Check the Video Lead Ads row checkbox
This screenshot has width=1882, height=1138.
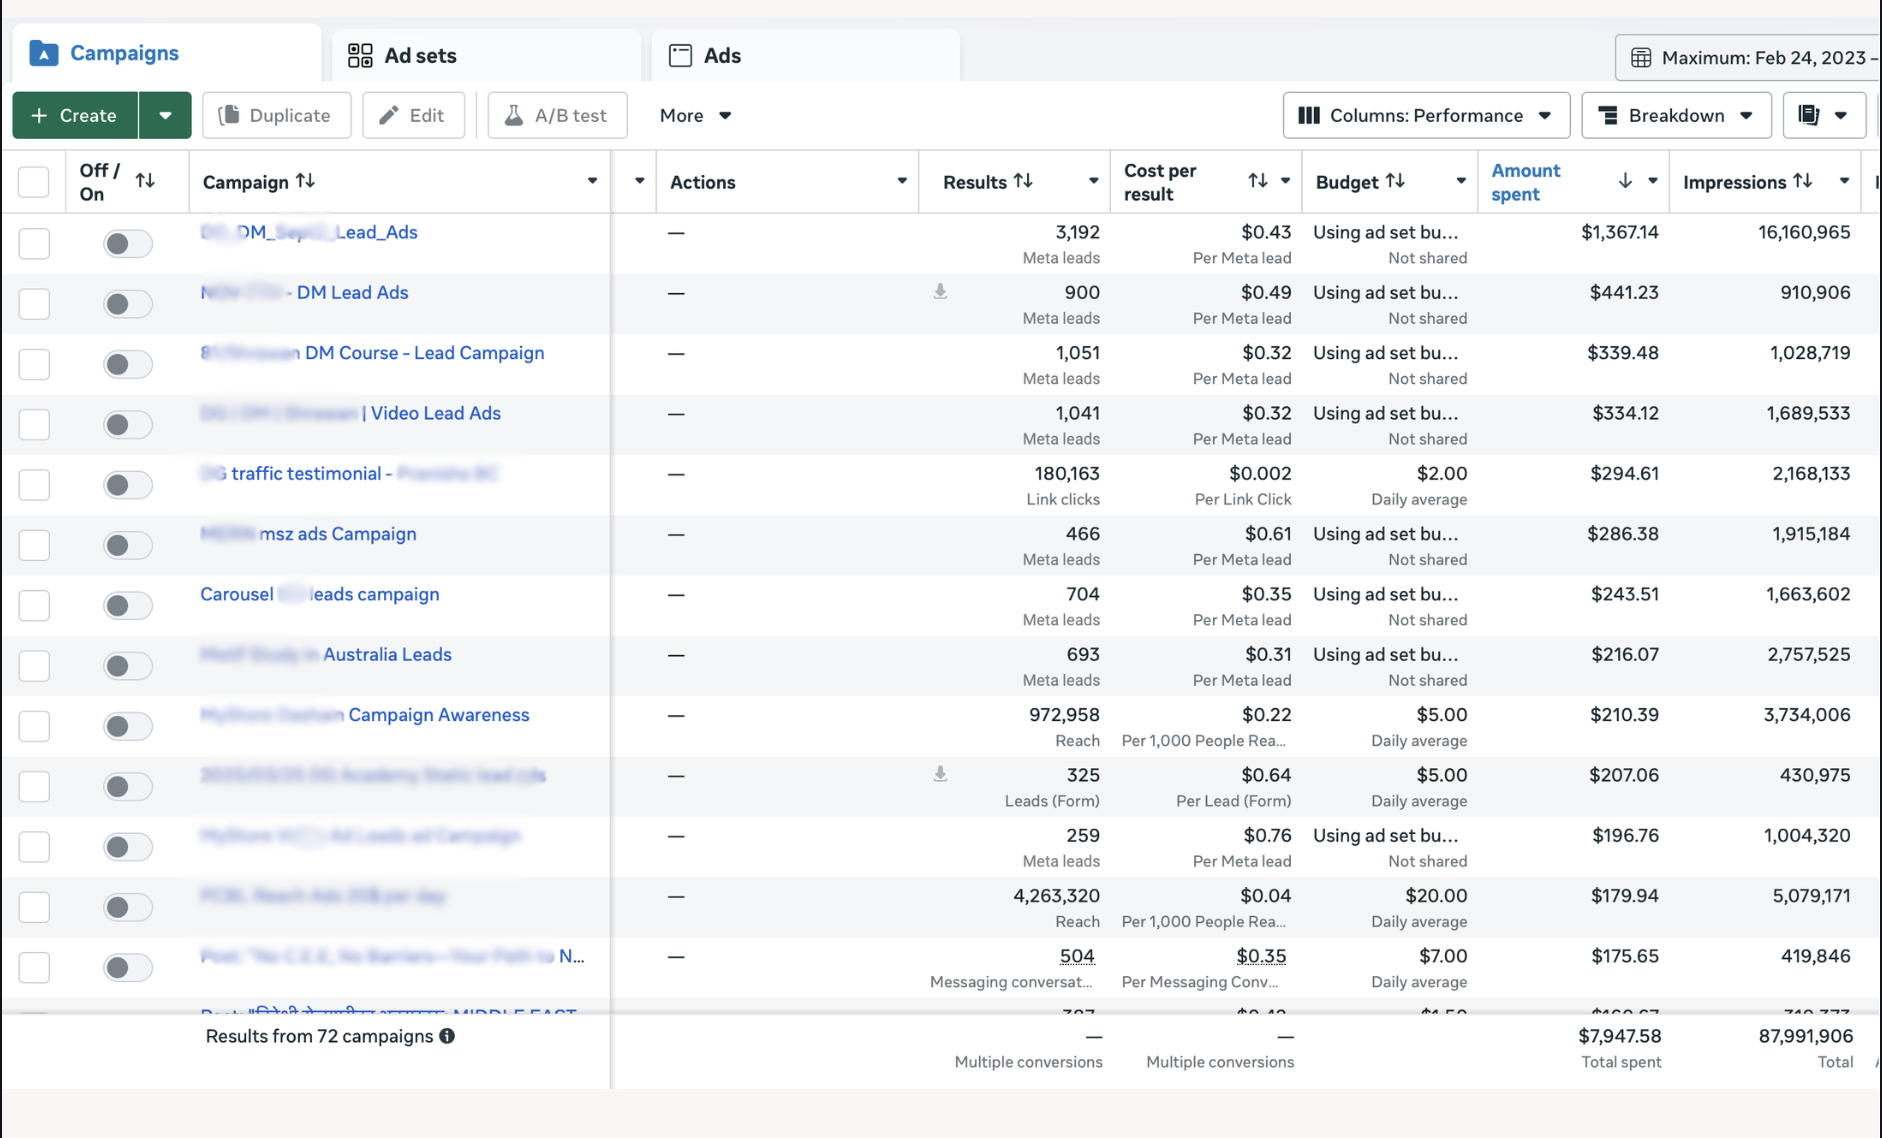tap(34, 424)
